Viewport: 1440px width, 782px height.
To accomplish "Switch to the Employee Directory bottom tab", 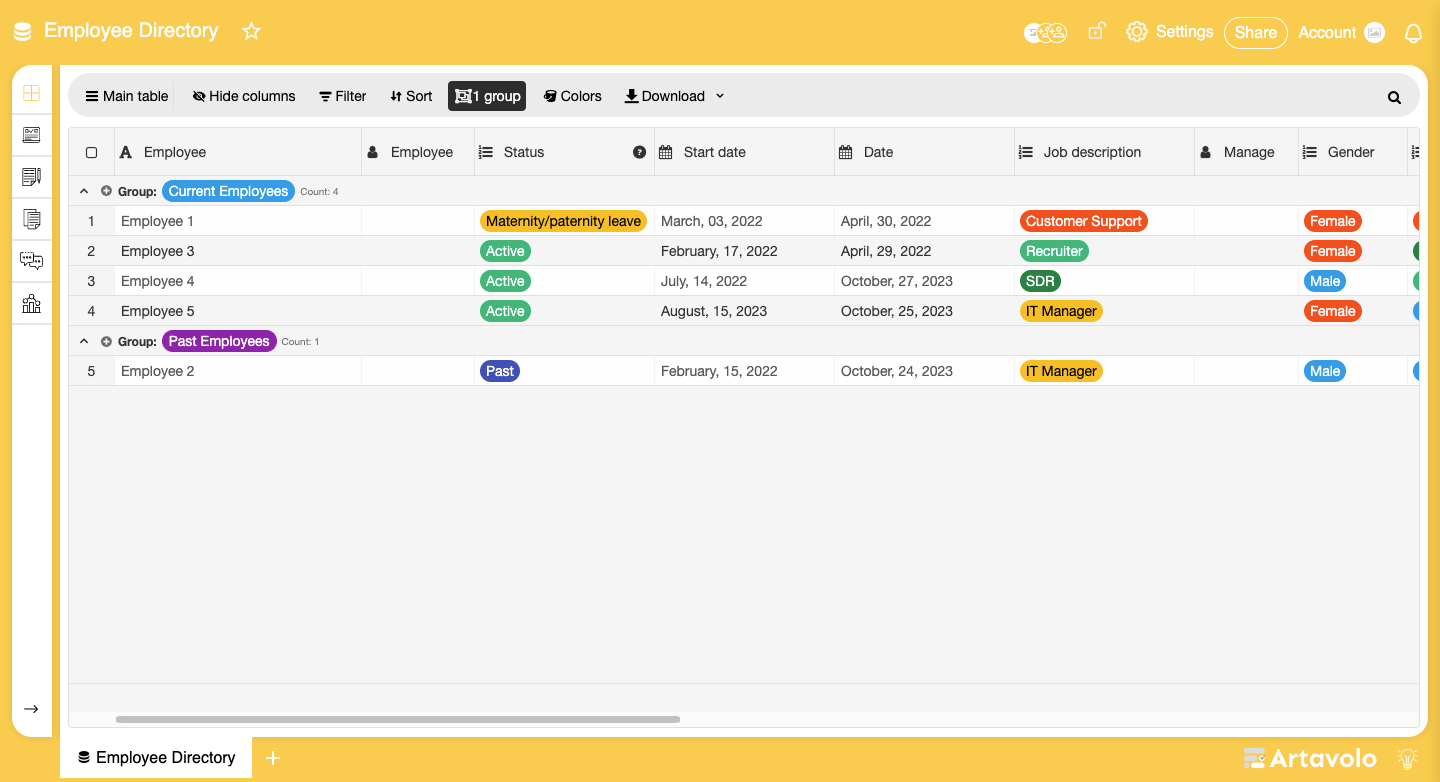I will click(x=156, y=758).
